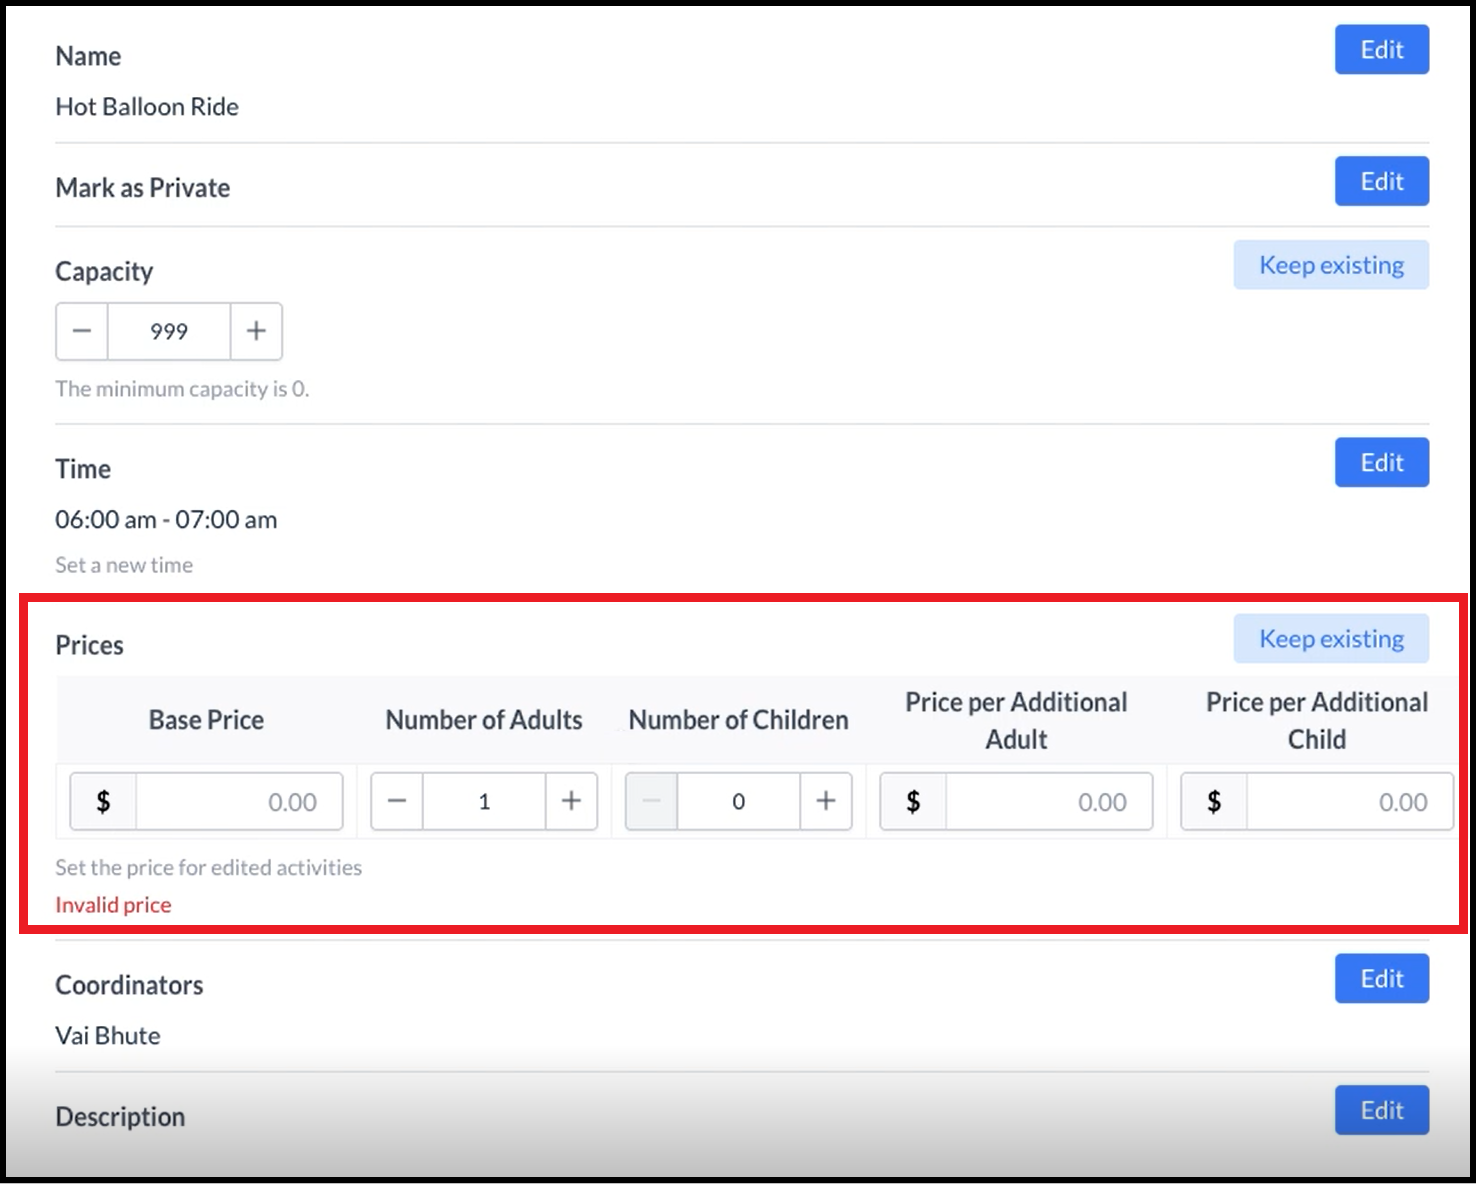Select the capacity value showing 999
This screenshot has height=1184, width=1476.
(168, 331)
